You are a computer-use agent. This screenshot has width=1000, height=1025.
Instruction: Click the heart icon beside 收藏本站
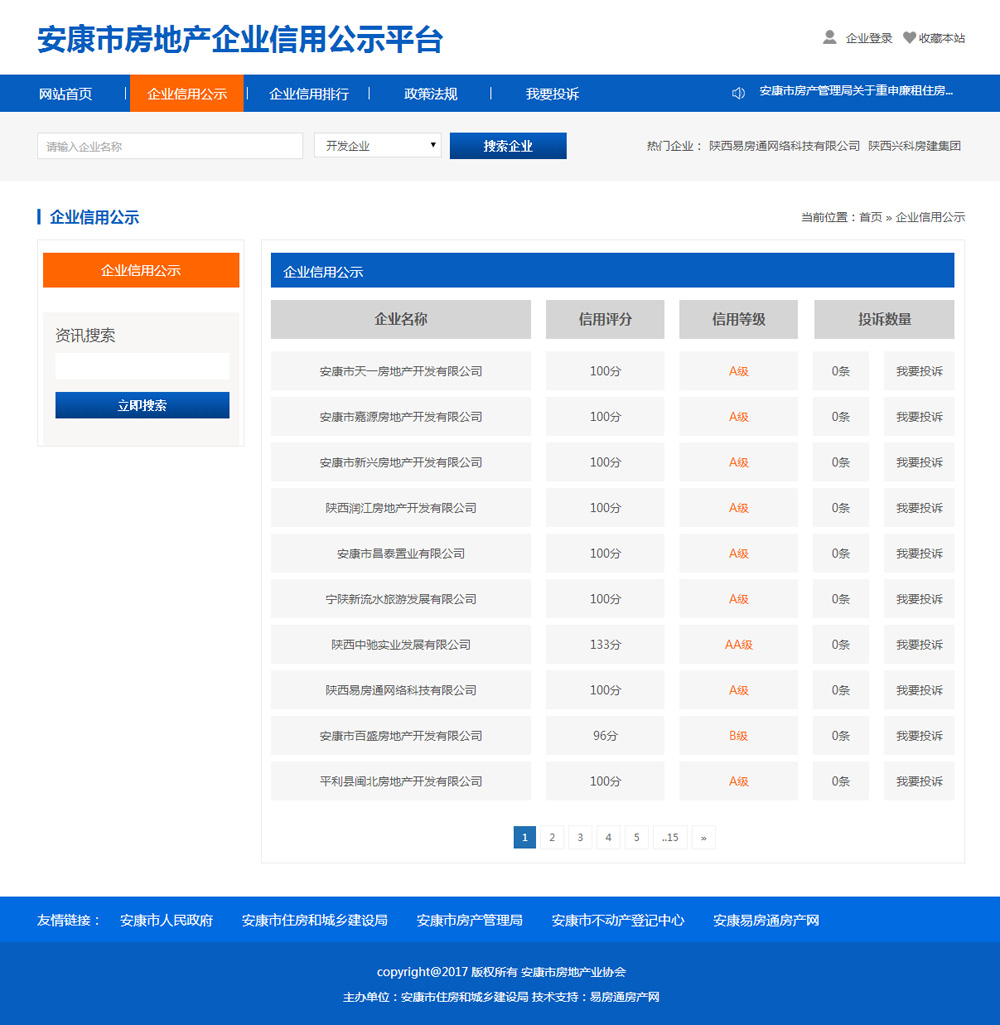pyautogui.click(x=909, y=38)
